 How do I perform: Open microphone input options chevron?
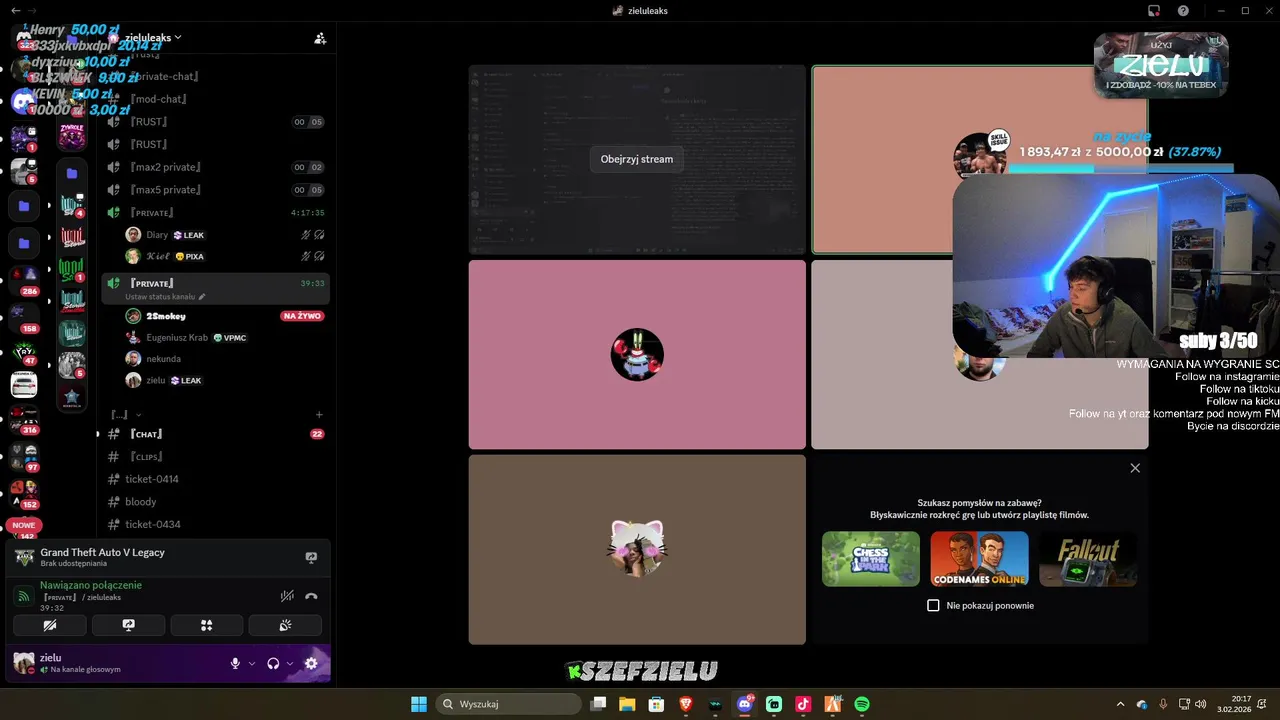pos(252,663)
